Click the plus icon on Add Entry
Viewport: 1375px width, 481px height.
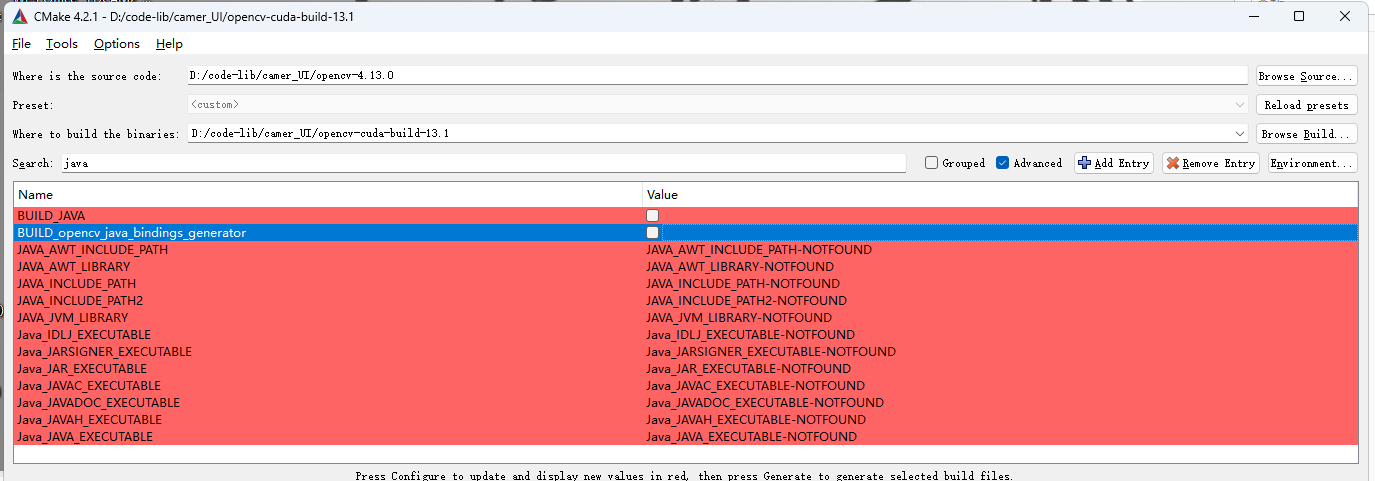(x=1085, y=163)
